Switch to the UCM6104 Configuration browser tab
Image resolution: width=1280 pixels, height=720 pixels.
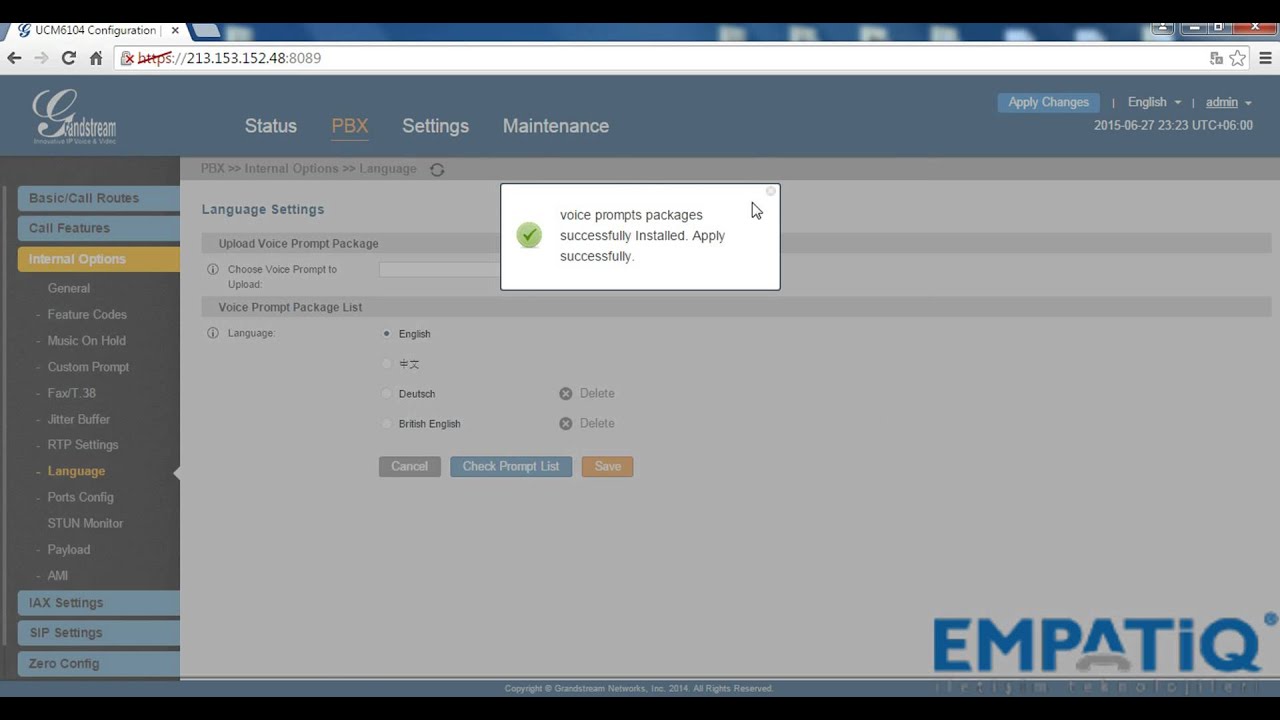tap(95, 30)
